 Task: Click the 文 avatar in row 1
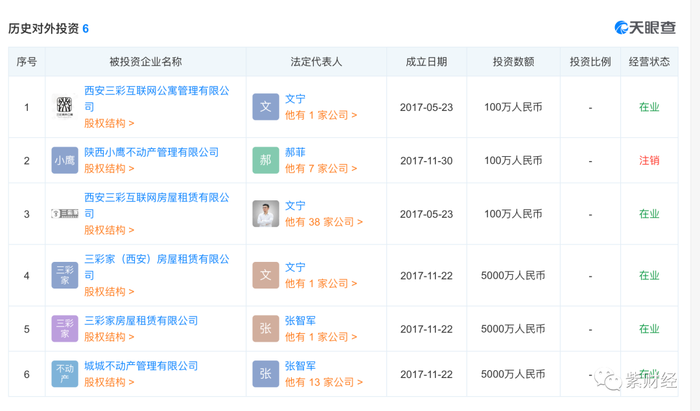click(266, 107)
